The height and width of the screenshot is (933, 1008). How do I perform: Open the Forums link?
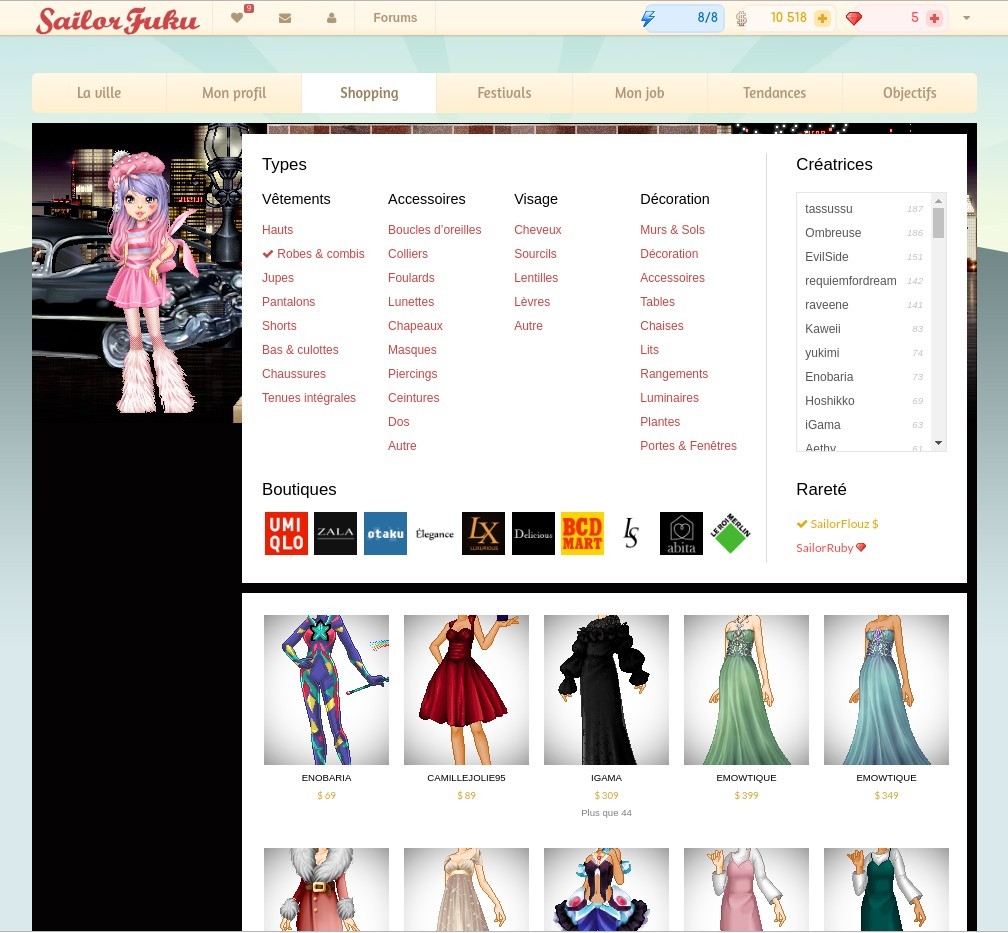[x=395, y=18]
